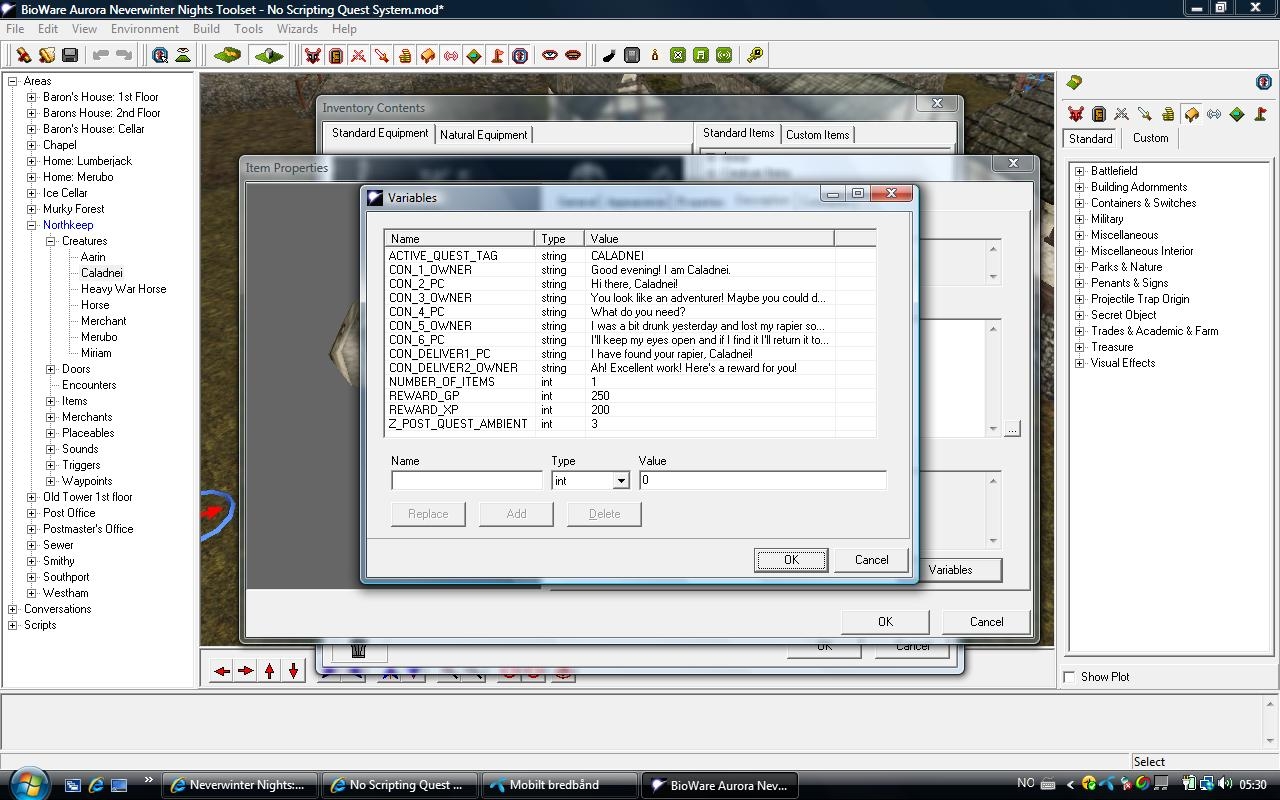The height and width of the screenshot is (800, 1280).
Task: Select the gold coins merchant icon in right palette
Action: click(x=1167, y=115)
